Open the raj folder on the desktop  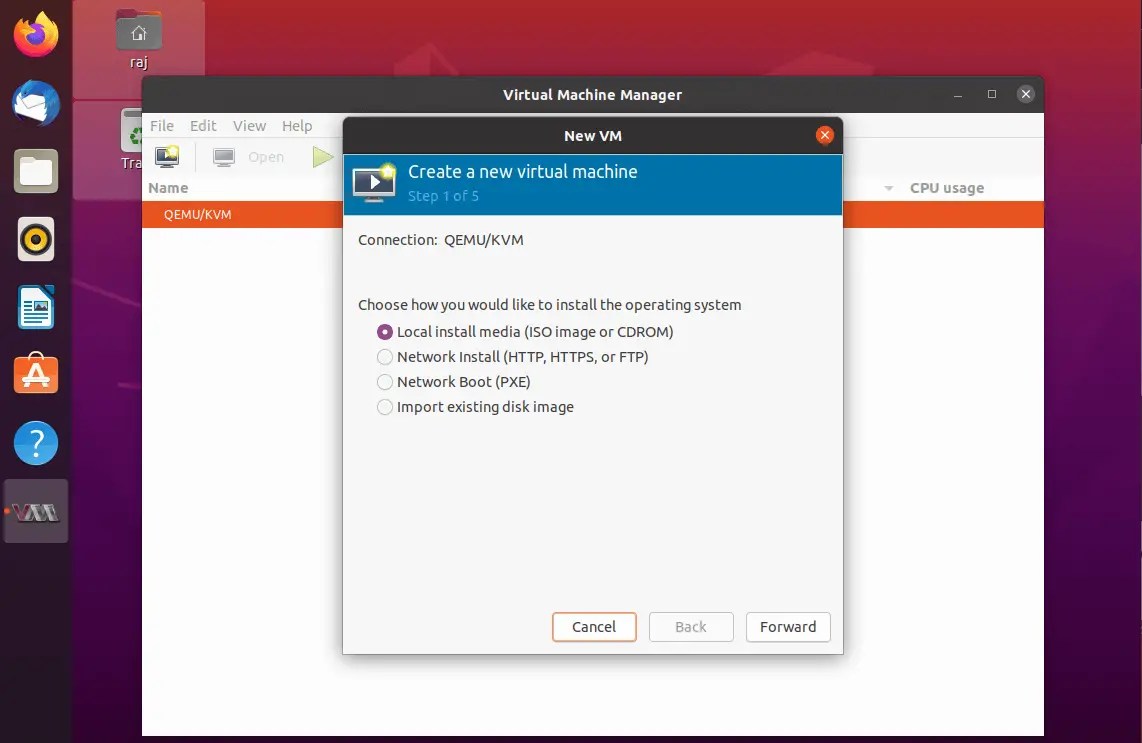[x=138, y=30]
